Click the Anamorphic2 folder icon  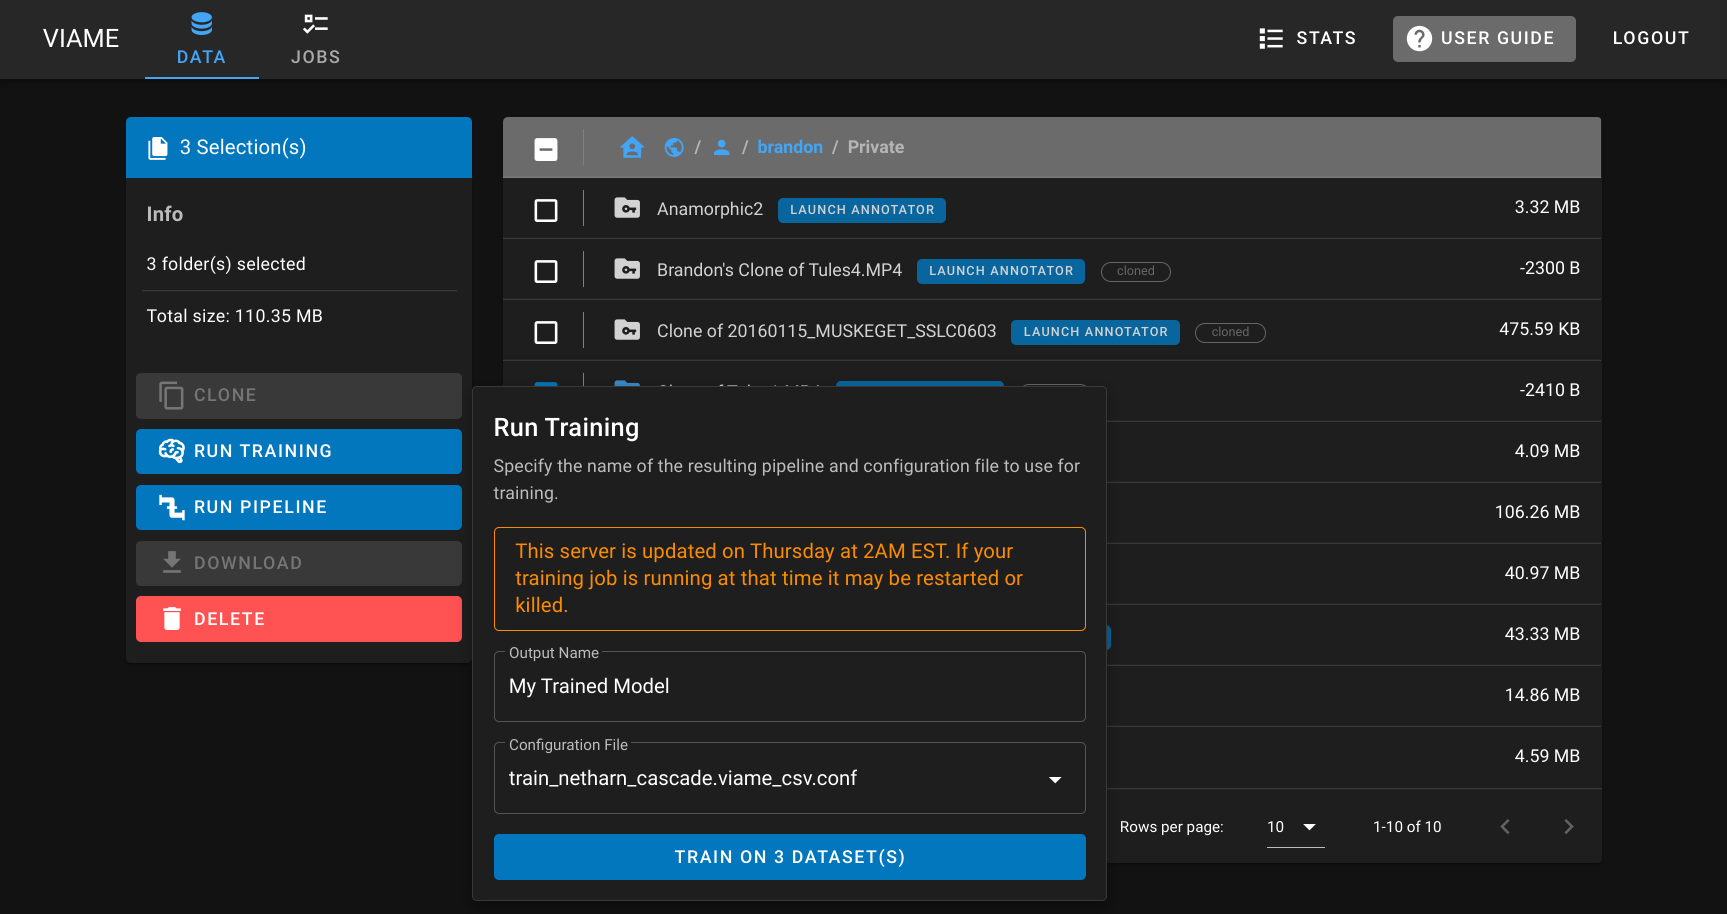(x=627, y=208)
